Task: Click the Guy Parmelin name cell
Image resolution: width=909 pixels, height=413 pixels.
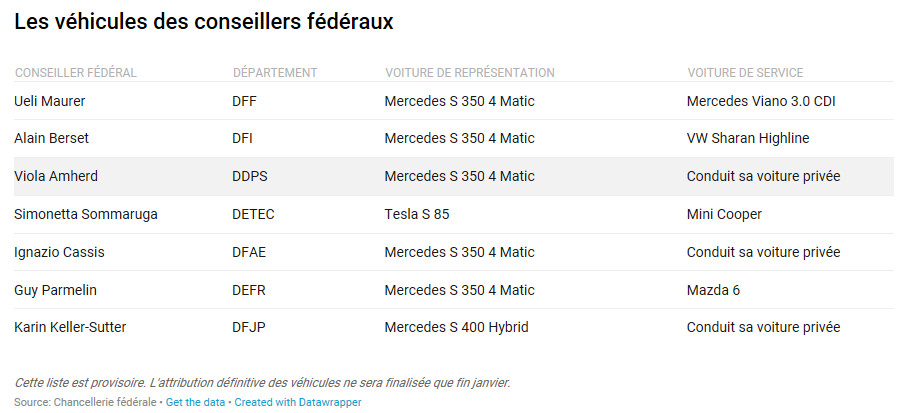Action: [x=56, y=290]
